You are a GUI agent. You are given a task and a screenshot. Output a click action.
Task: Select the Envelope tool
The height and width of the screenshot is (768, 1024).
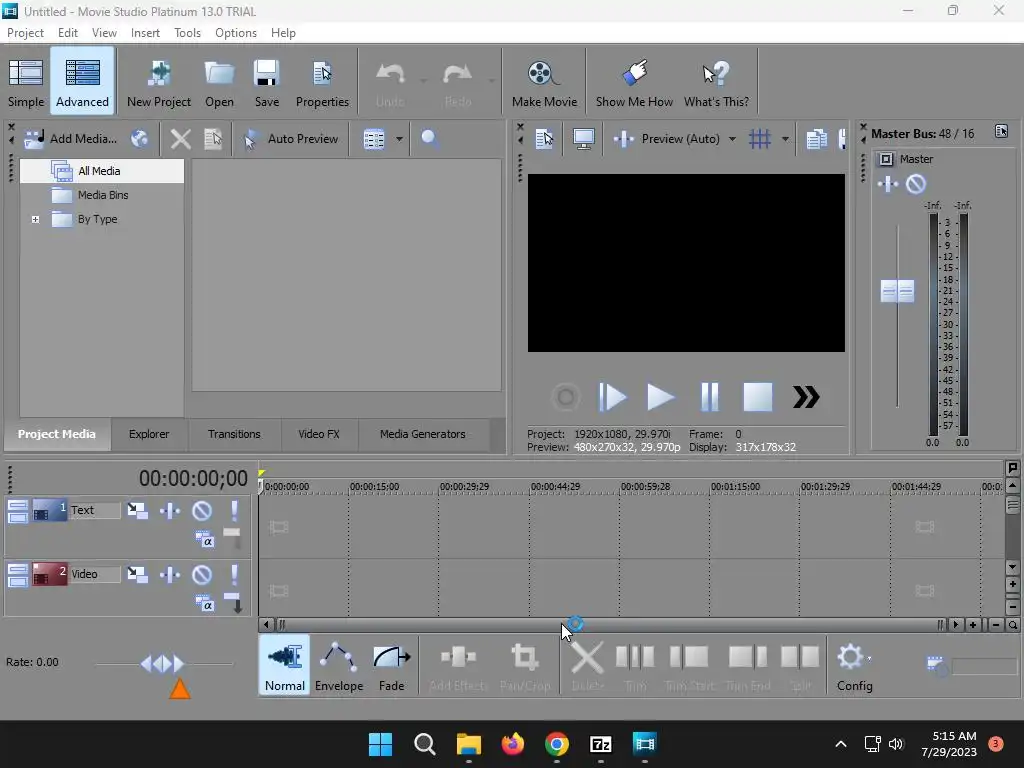(x=338, y=665)
